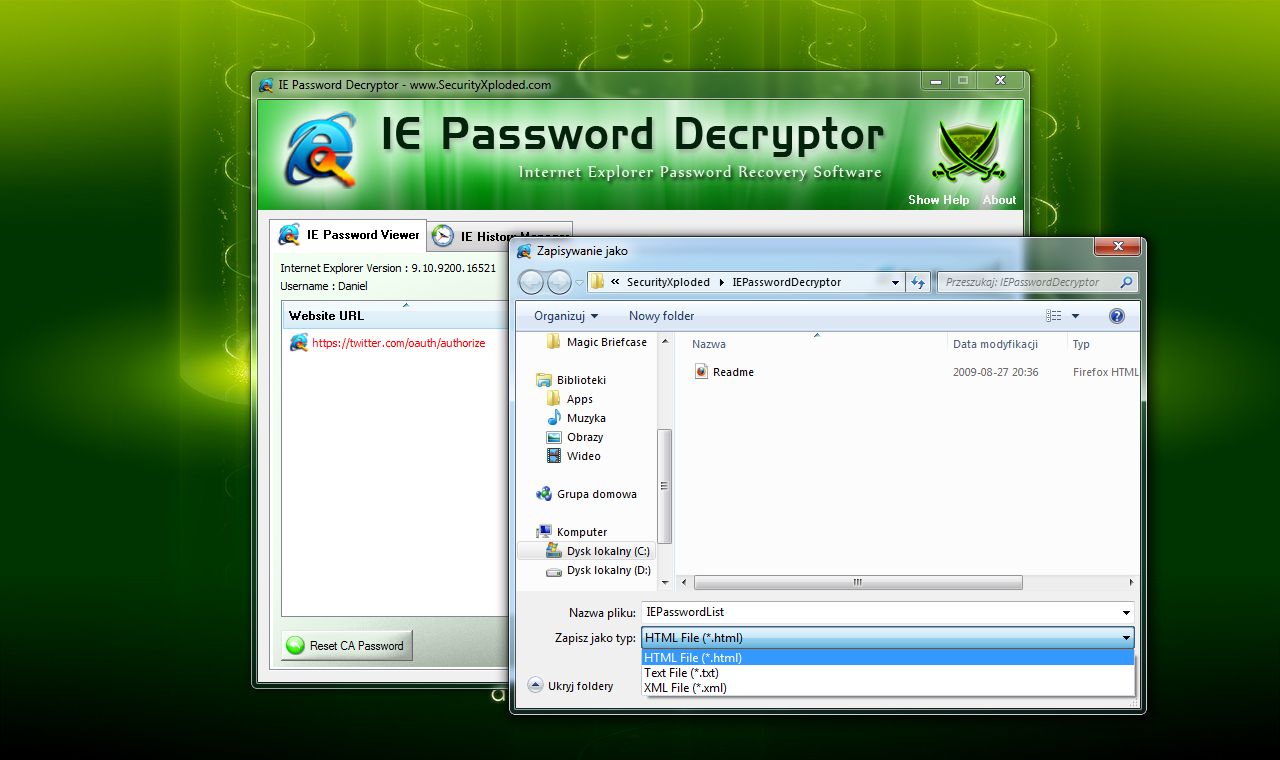Click the vertical scrollbar of the navigation pane
Screen dimensions: 1280x760
(664, 486)
